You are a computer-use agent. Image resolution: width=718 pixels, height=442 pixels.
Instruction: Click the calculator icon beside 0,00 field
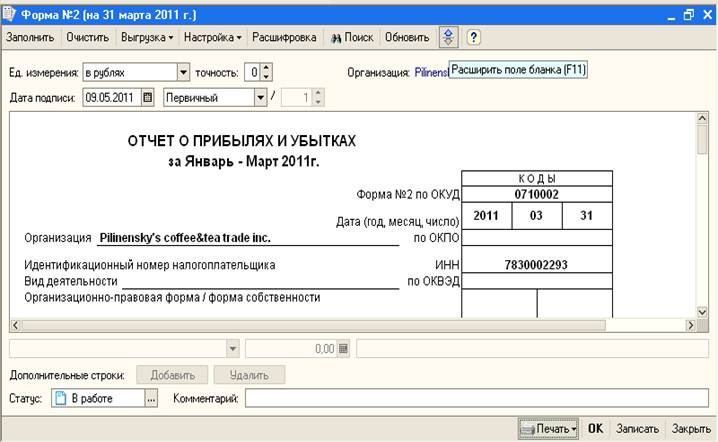[x=343, y=349]
